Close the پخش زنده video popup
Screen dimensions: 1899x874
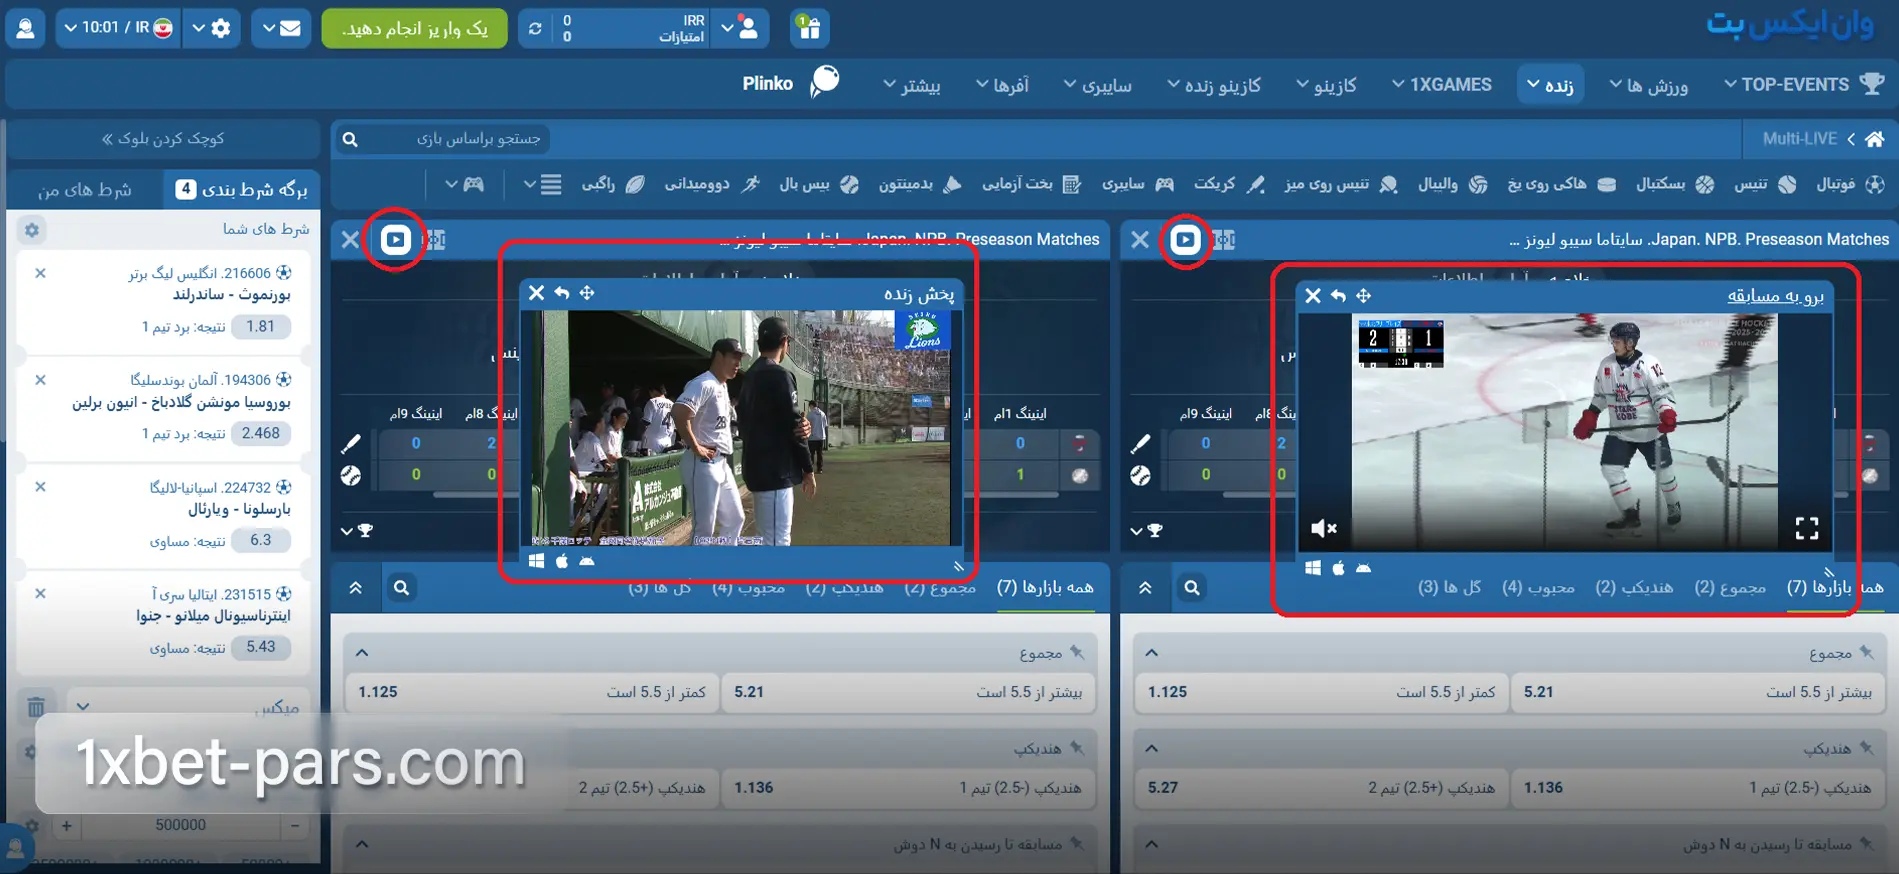[537, 293]
